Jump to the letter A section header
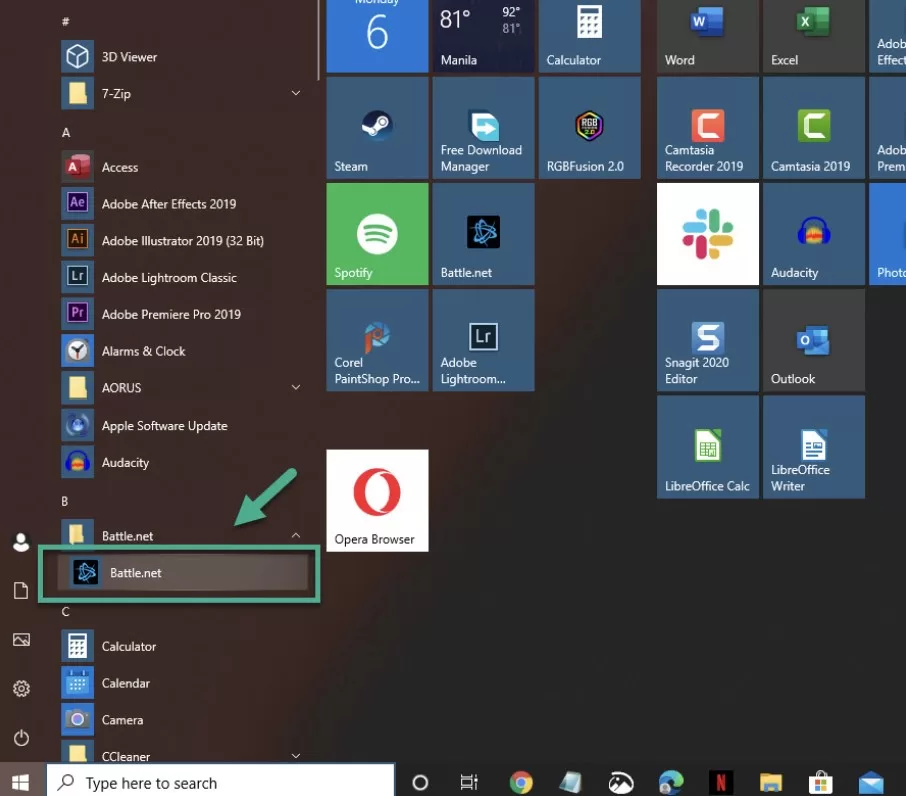This screenshot has width=906, height=796. pyautogui.click(x=66, y=133)
